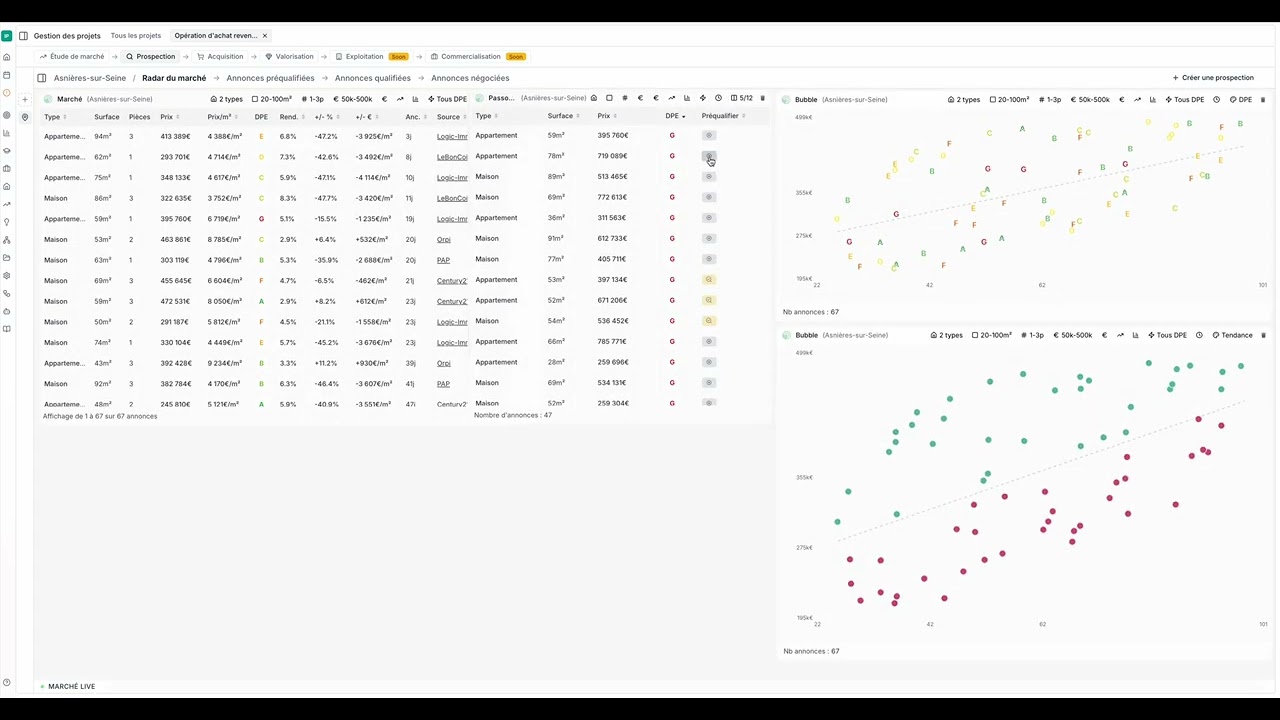
Task: Click the map pin icon below plus button
Action: point(25,117)
